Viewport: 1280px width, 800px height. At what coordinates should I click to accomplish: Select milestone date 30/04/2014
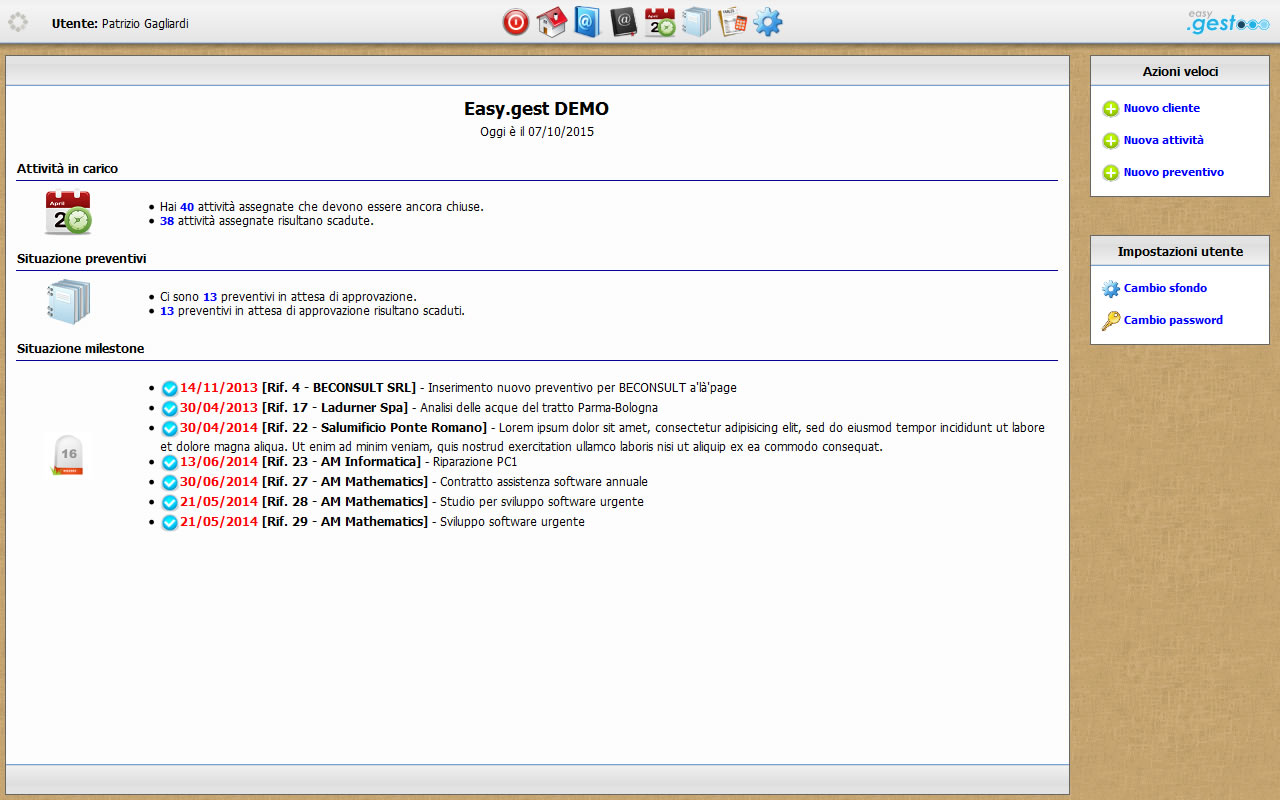219,427
